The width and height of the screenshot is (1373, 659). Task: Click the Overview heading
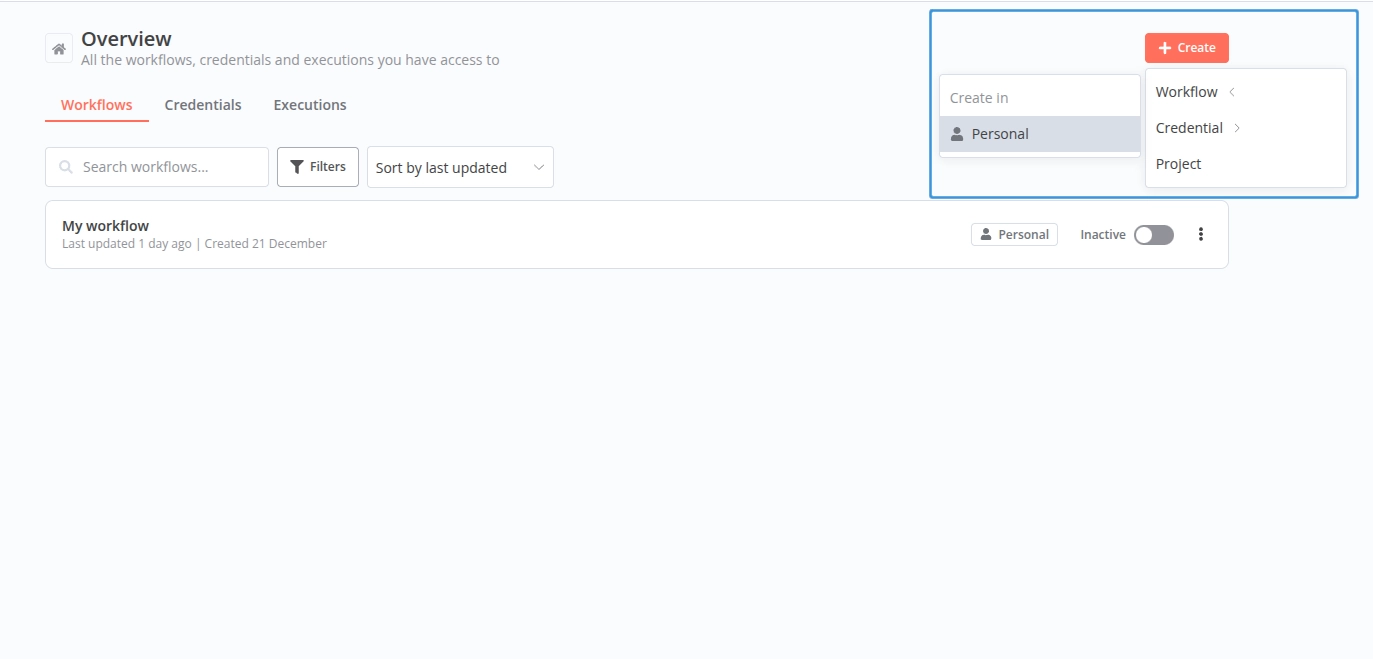coord(126,39)
